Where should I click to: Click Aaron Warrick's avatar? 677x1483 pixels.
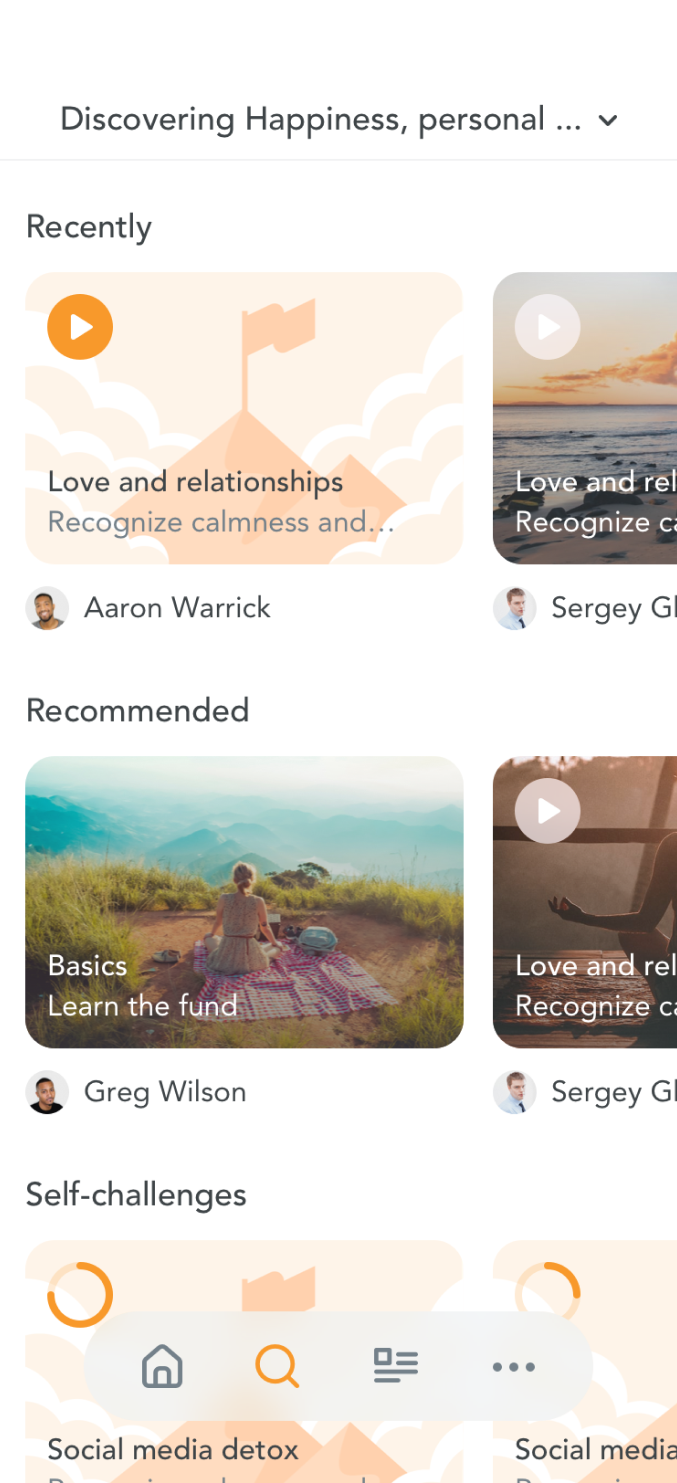pos(47,608)
